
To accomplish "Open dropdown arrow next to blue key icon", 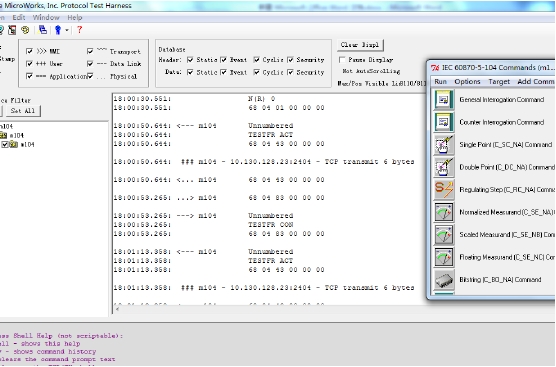I will pos(66,30).
